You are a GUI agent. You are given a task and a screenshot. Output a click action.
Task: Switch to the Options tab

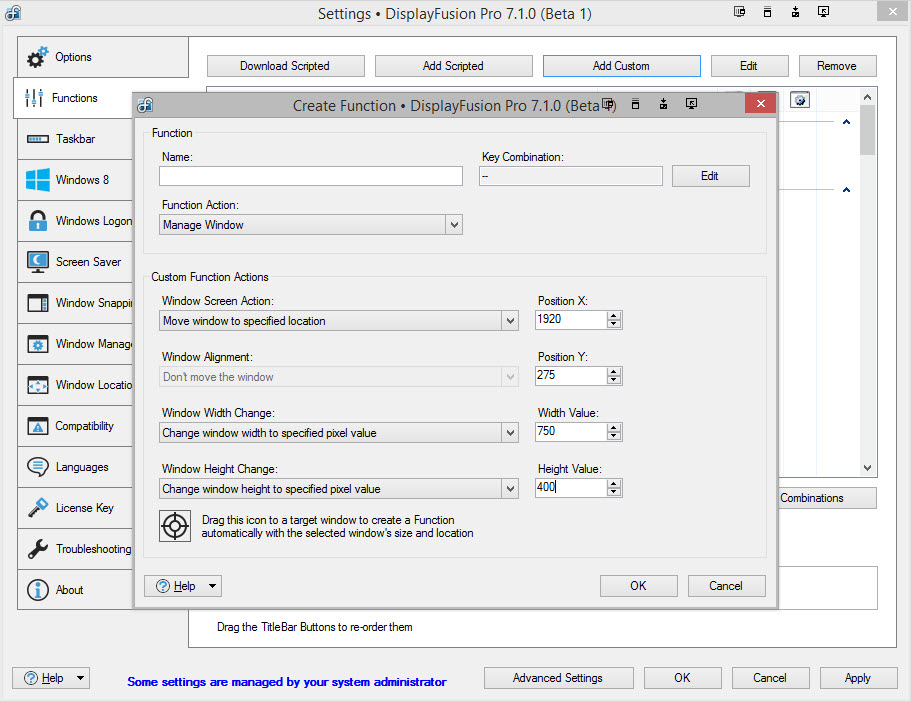[73, 57]
